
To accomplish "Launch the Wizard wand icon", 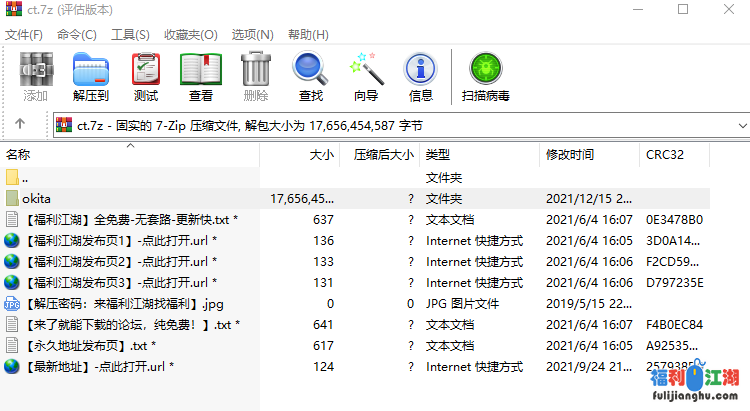I will click(x=366, y=77).
